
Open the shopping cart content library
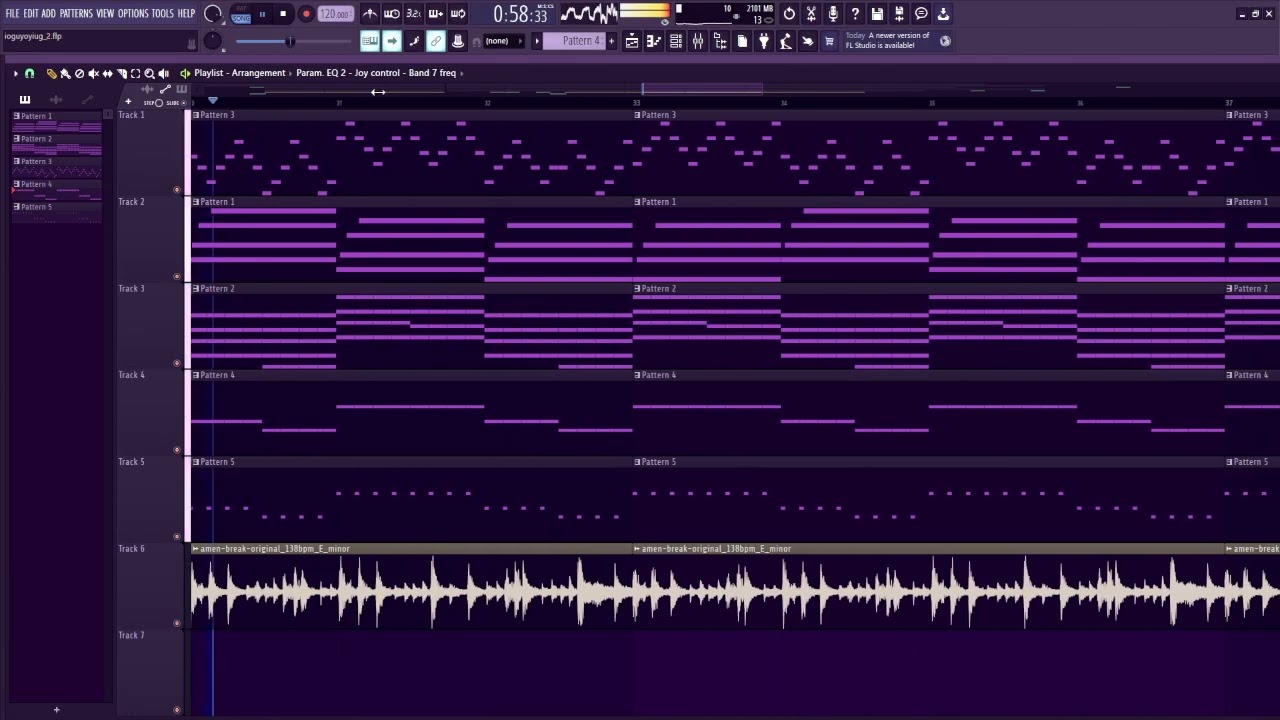tap(829, 41)
